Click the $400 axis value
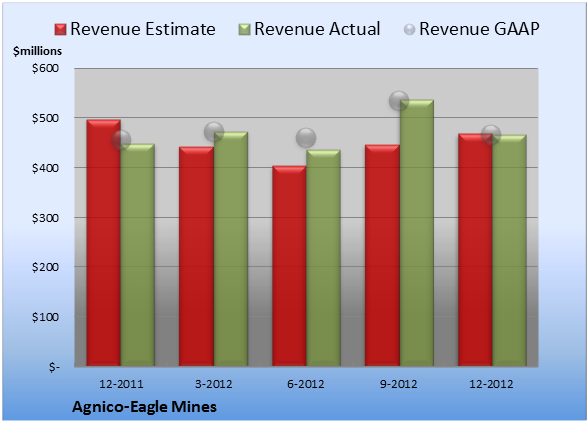Viewport: 588px width, 422px height. [45, 168]
